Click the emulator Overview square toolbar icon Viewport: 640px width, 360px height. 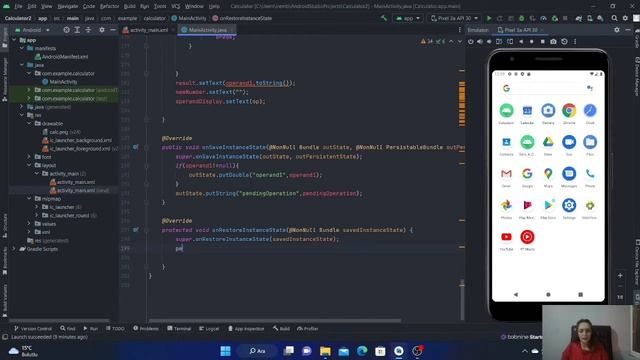click(542, 42)
